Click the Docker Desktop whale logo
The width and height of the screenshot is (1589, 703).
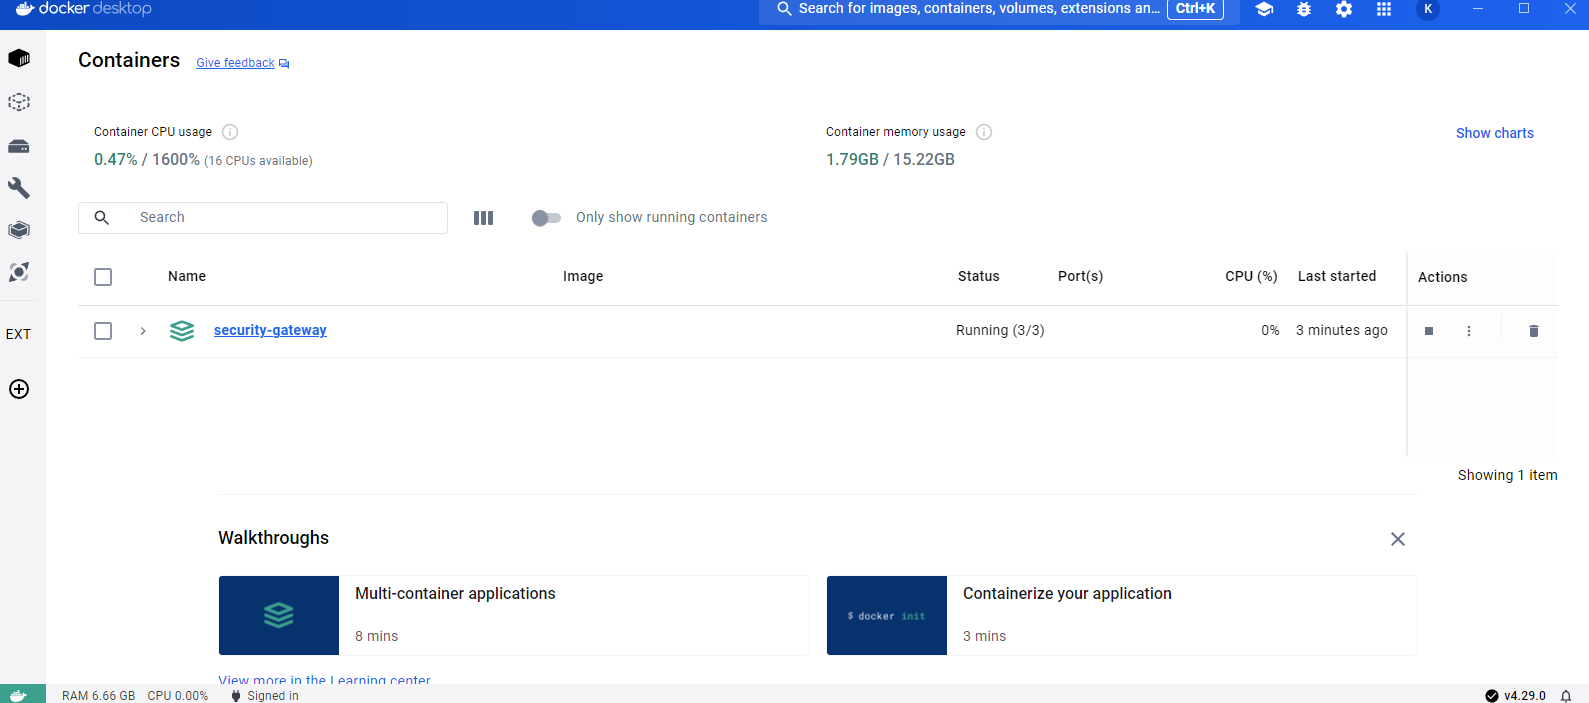[26, 8]
